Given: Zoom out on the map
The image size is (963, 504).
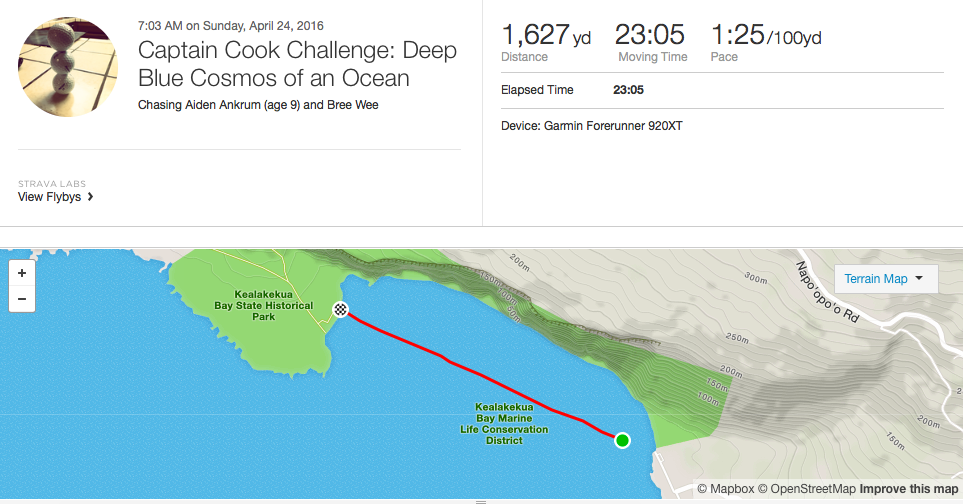Looking at the screenshot, I should (22, 298).
